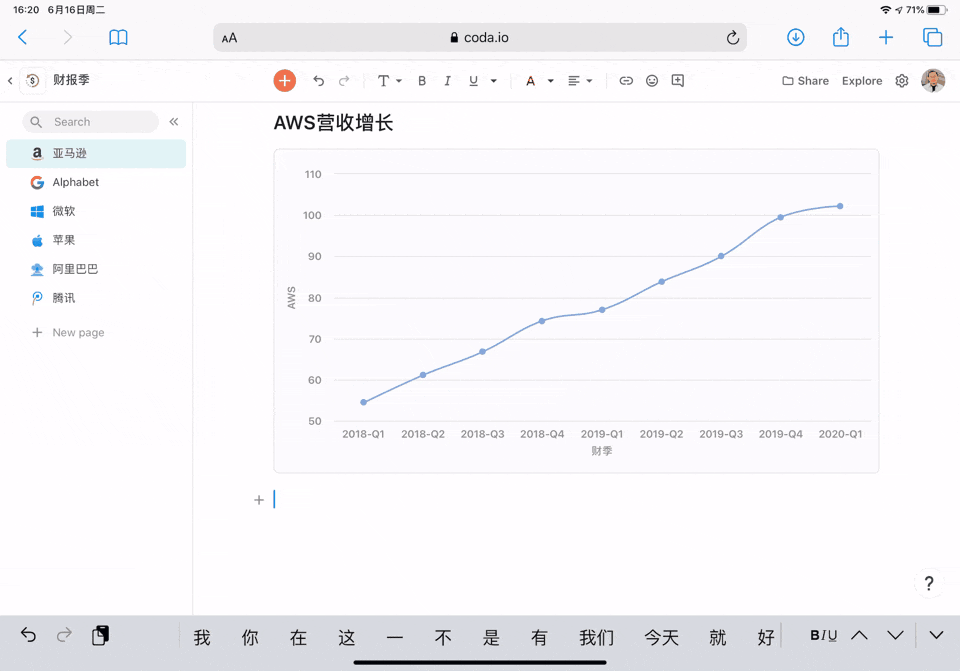Show all Safari tabs overview
The width and height of the screenshot is (960, 671).
[x=932, y=37]
